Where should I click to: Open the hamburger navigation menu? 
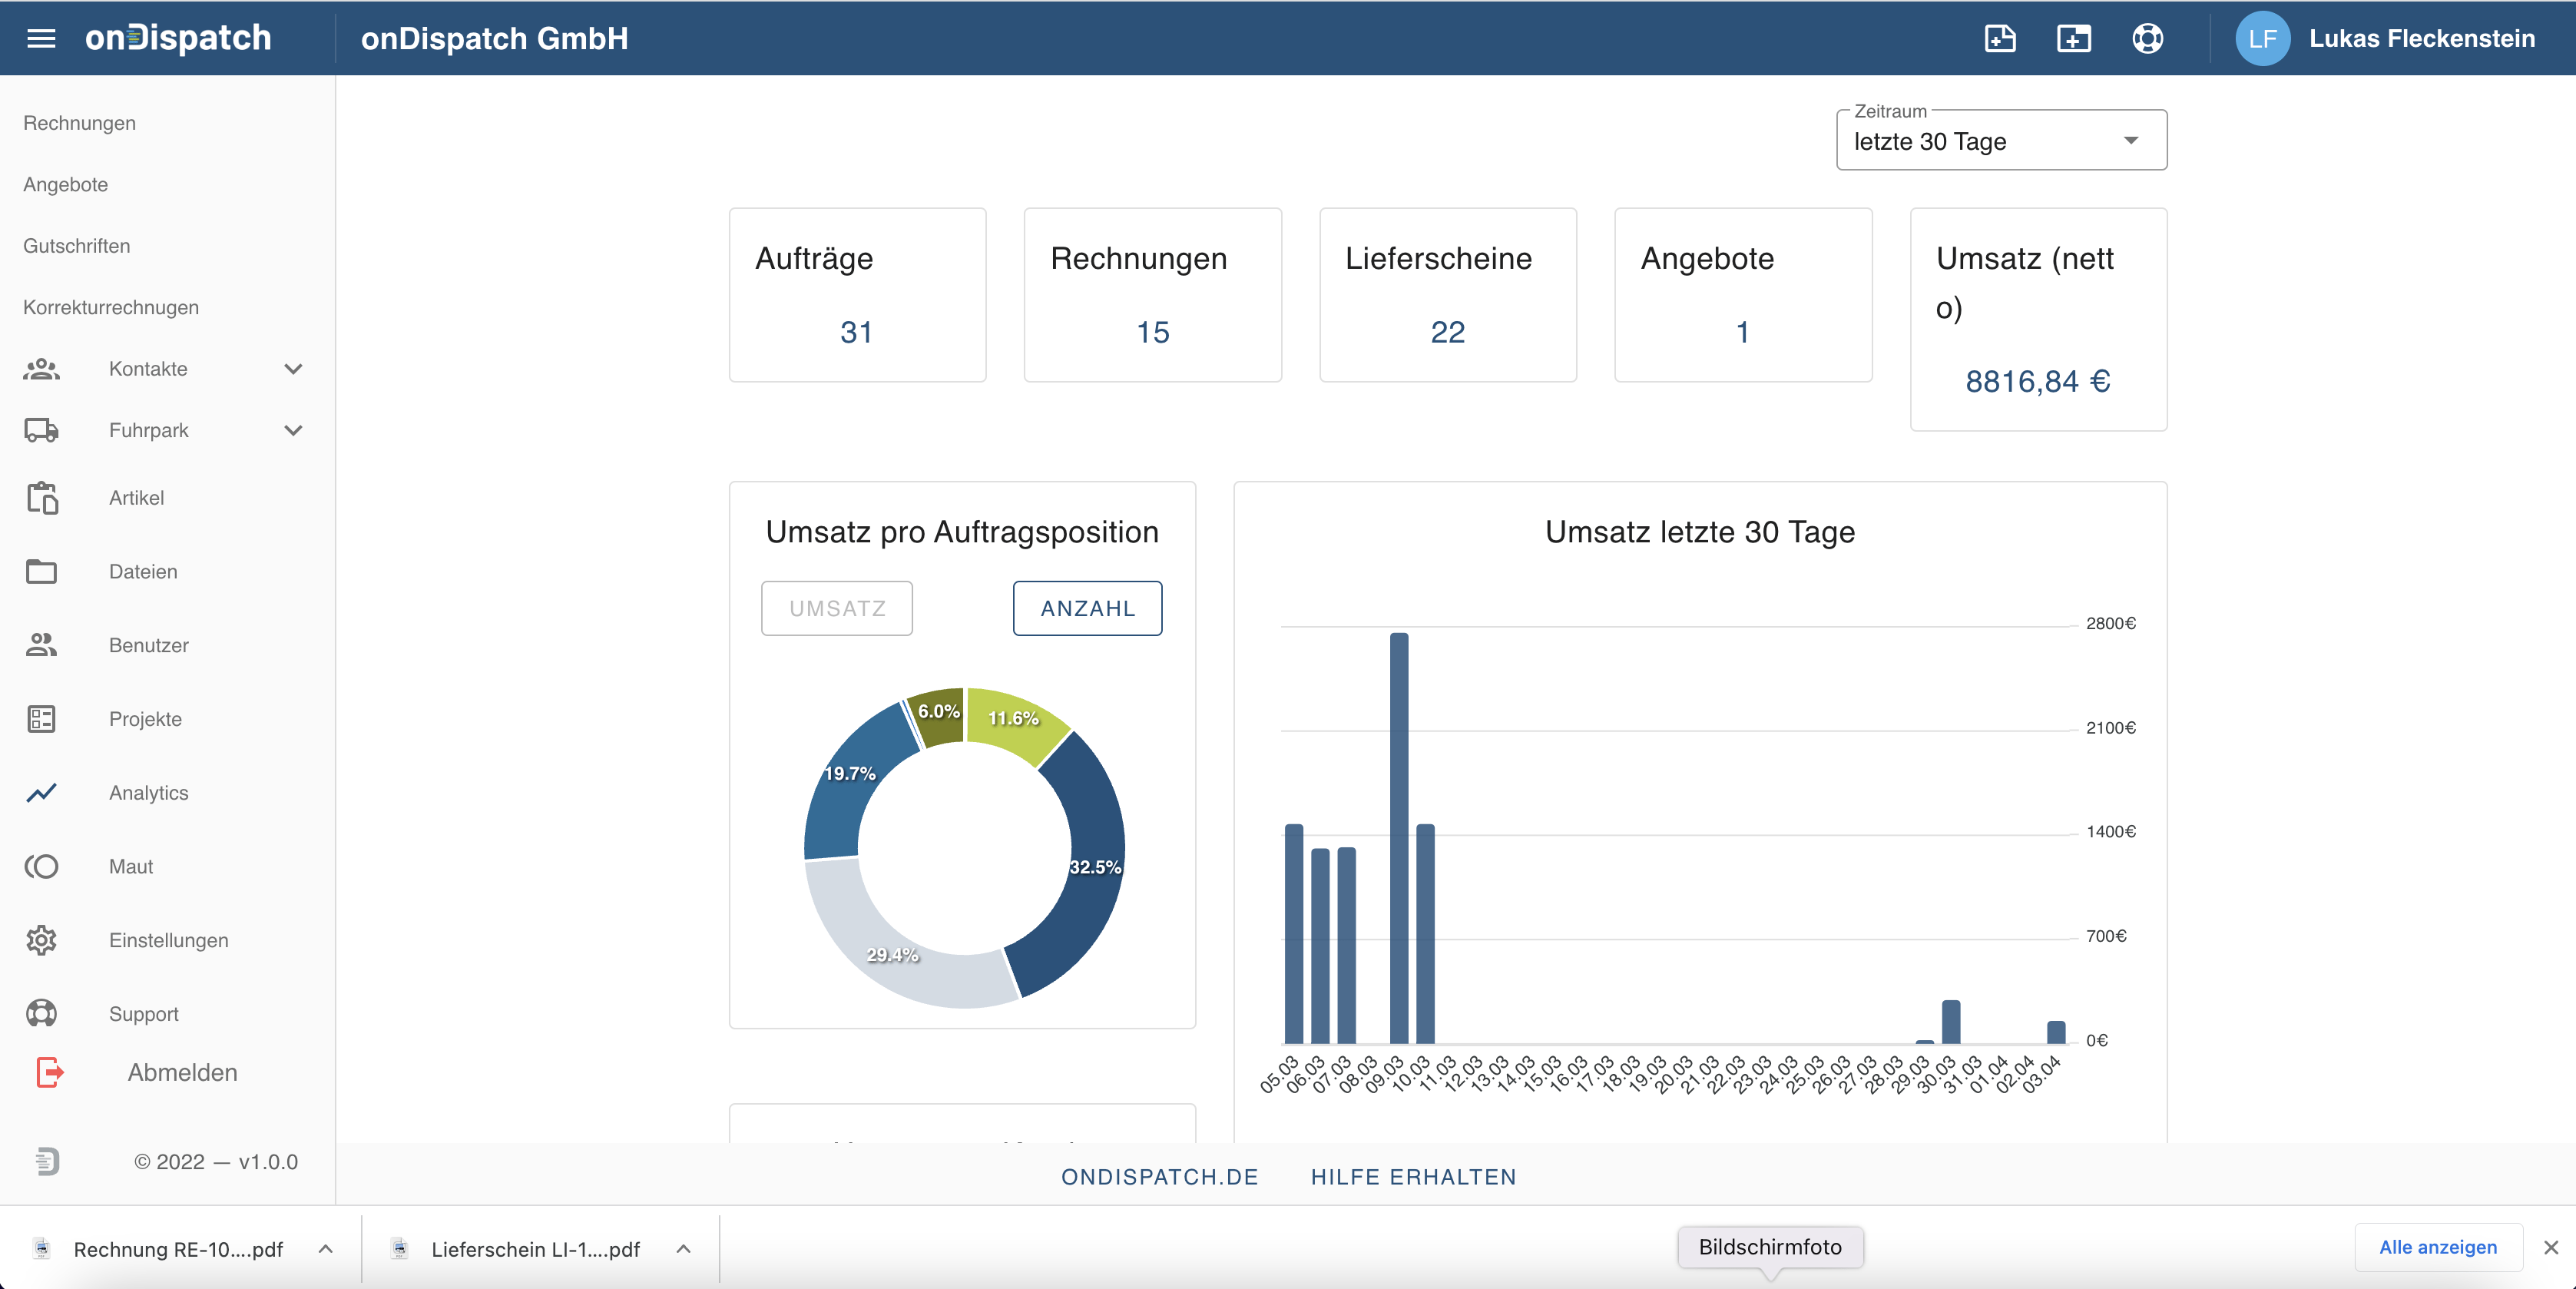point(41,38)
